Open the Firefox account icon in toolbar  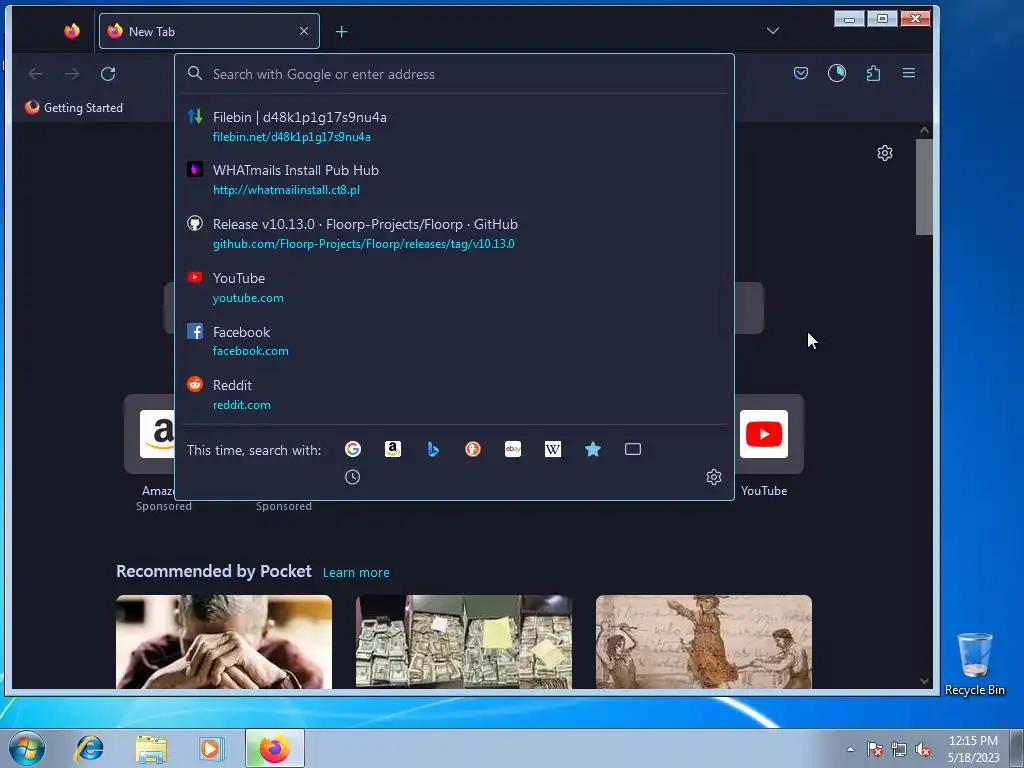[x=837, y=73]
